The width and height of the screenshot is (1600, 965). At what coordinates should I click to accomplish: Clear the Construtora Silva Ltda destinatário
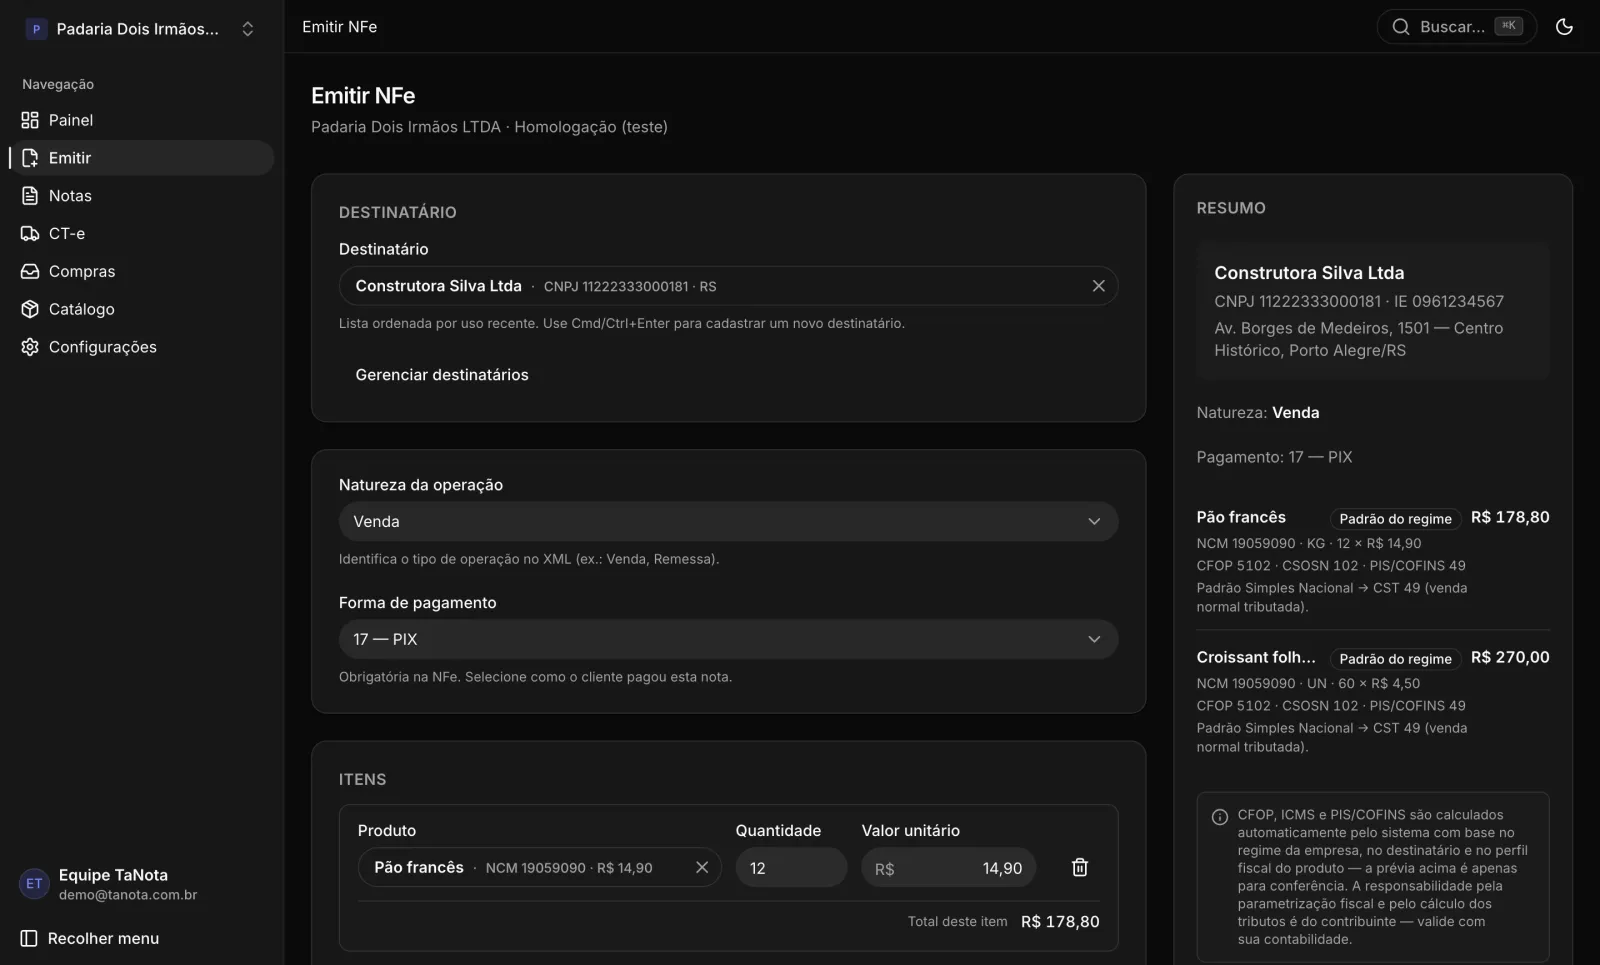[x=1098, y=286]
